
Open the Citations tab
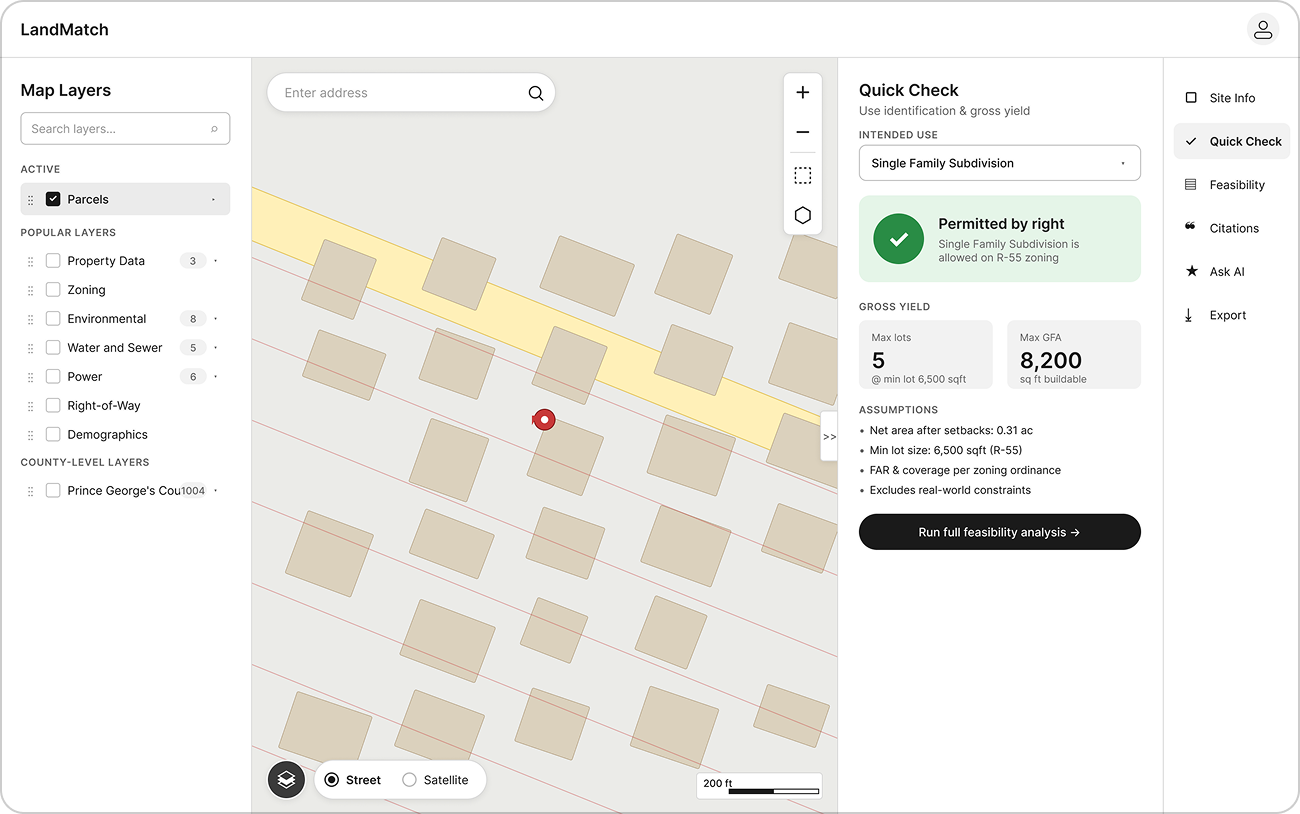(x=1232, y=228)
